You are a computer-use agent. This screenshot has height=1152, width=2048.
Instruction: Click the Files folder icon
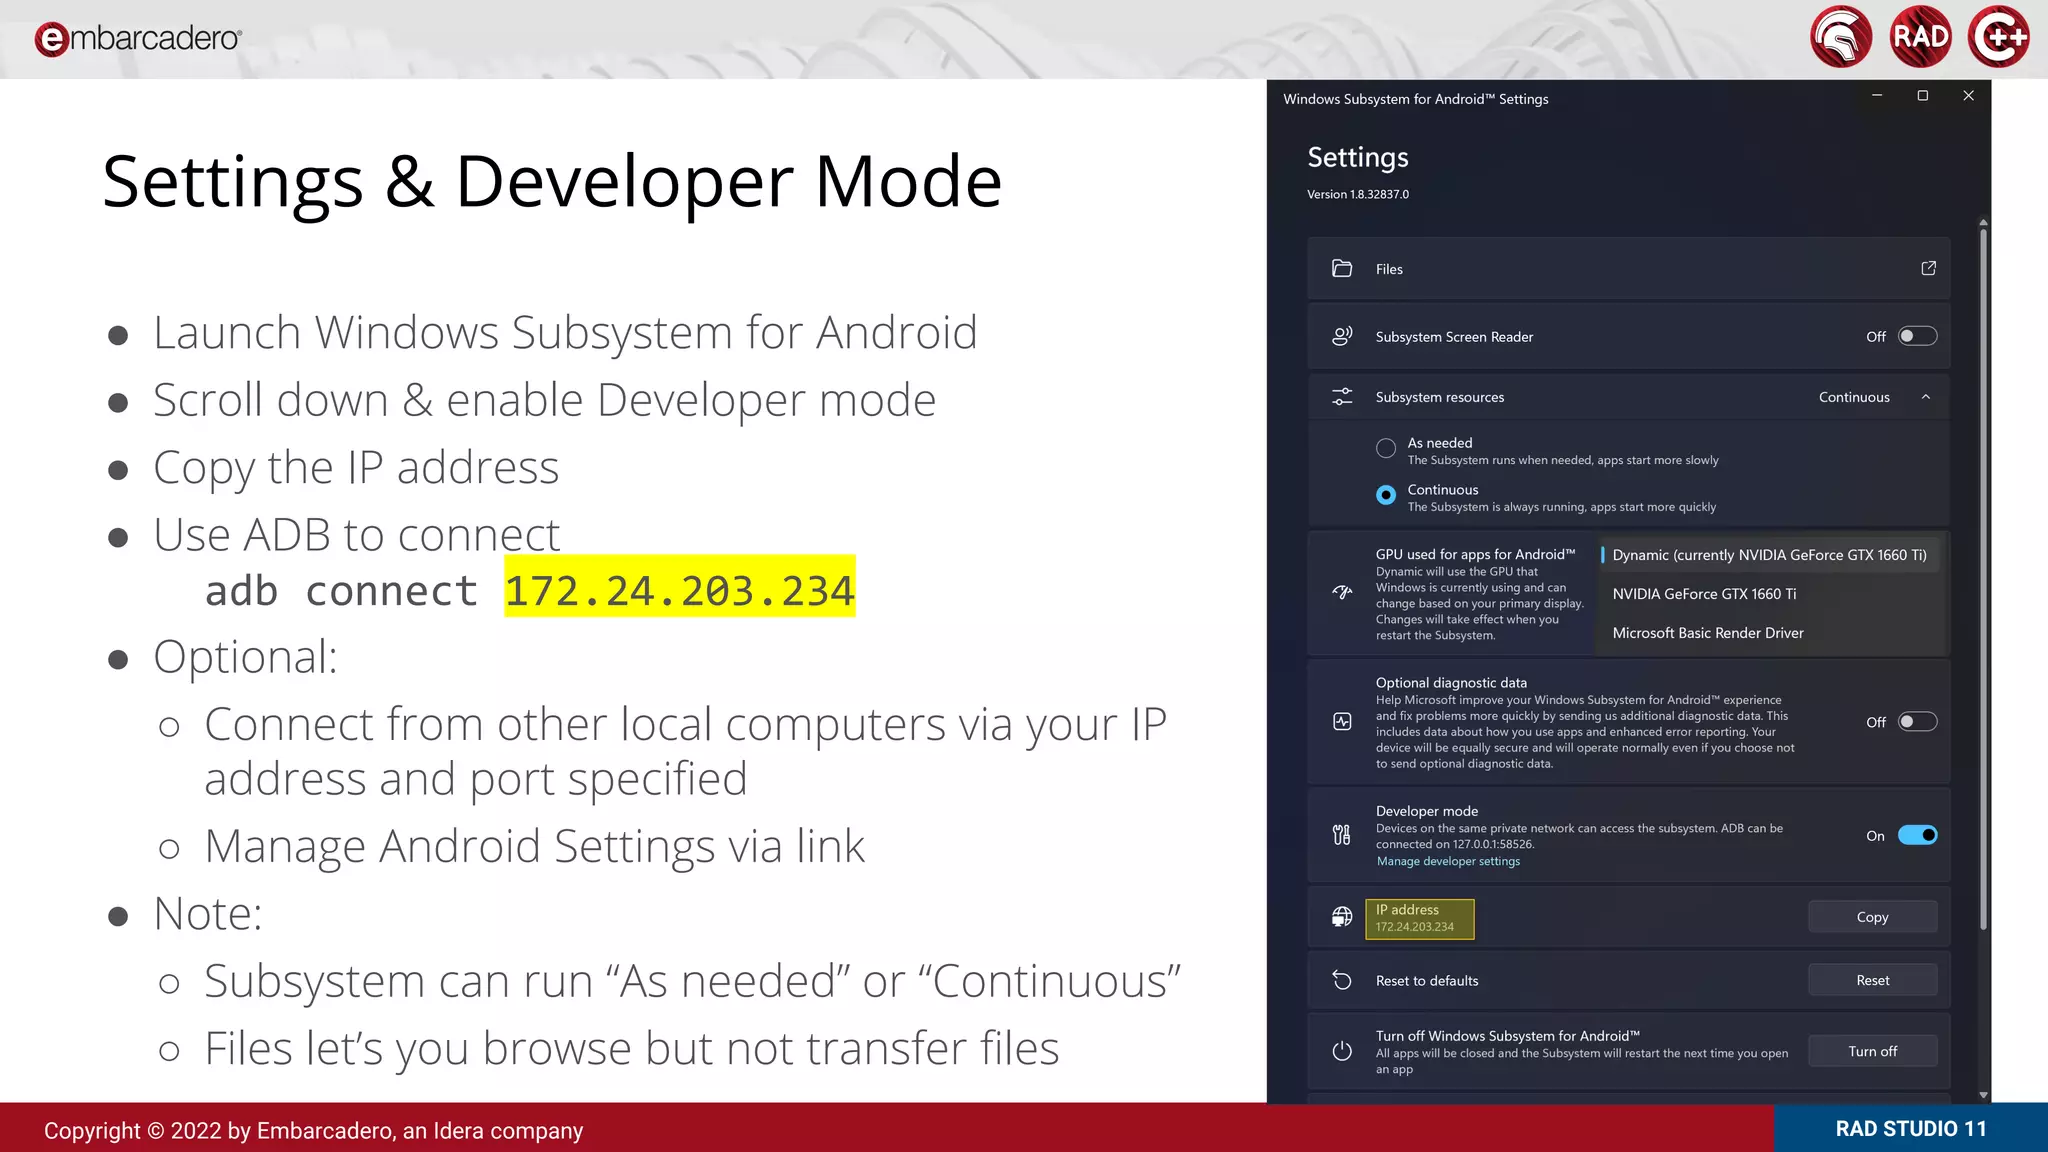click(x=1342, y=269)
